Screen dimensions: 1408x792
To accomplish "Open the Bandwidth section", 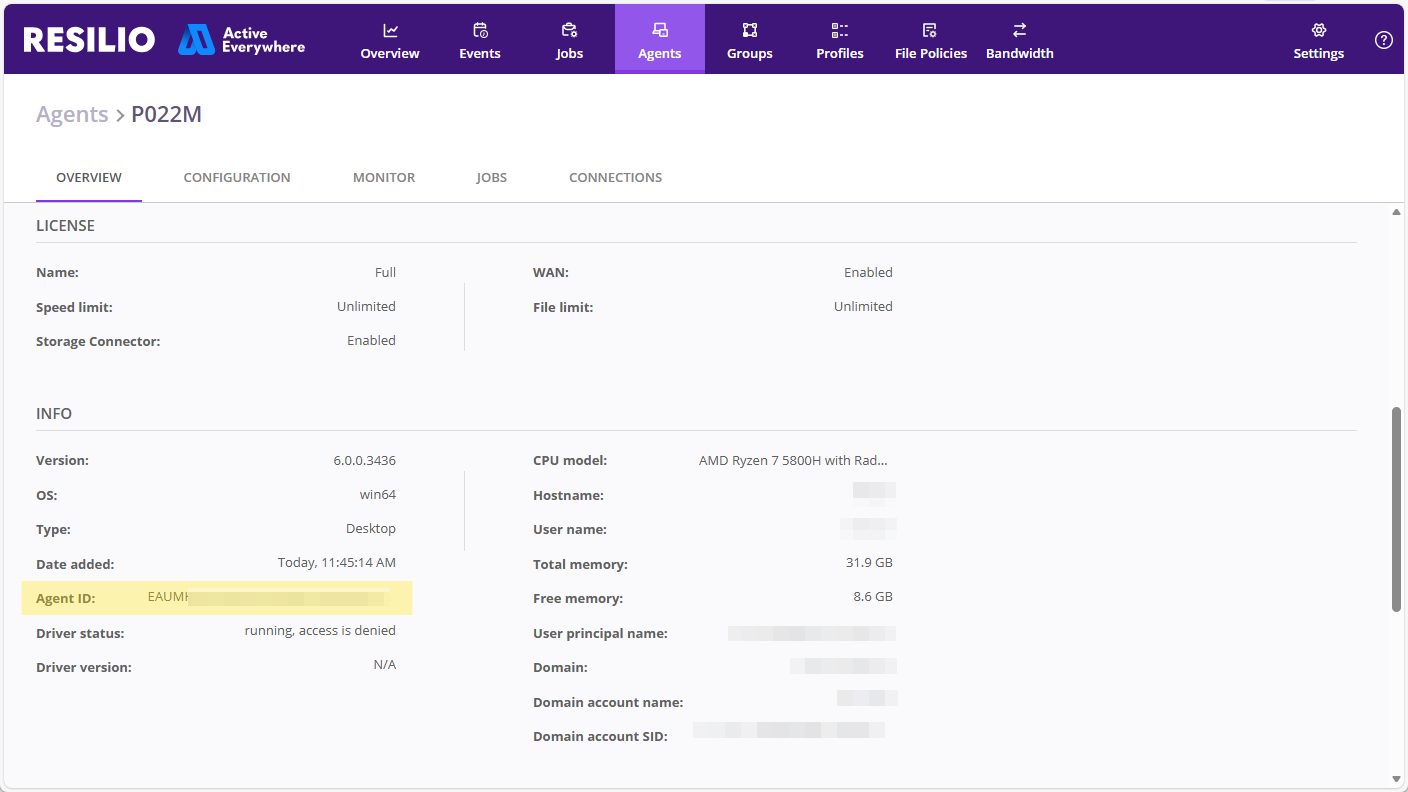I will pos(1020,40).
